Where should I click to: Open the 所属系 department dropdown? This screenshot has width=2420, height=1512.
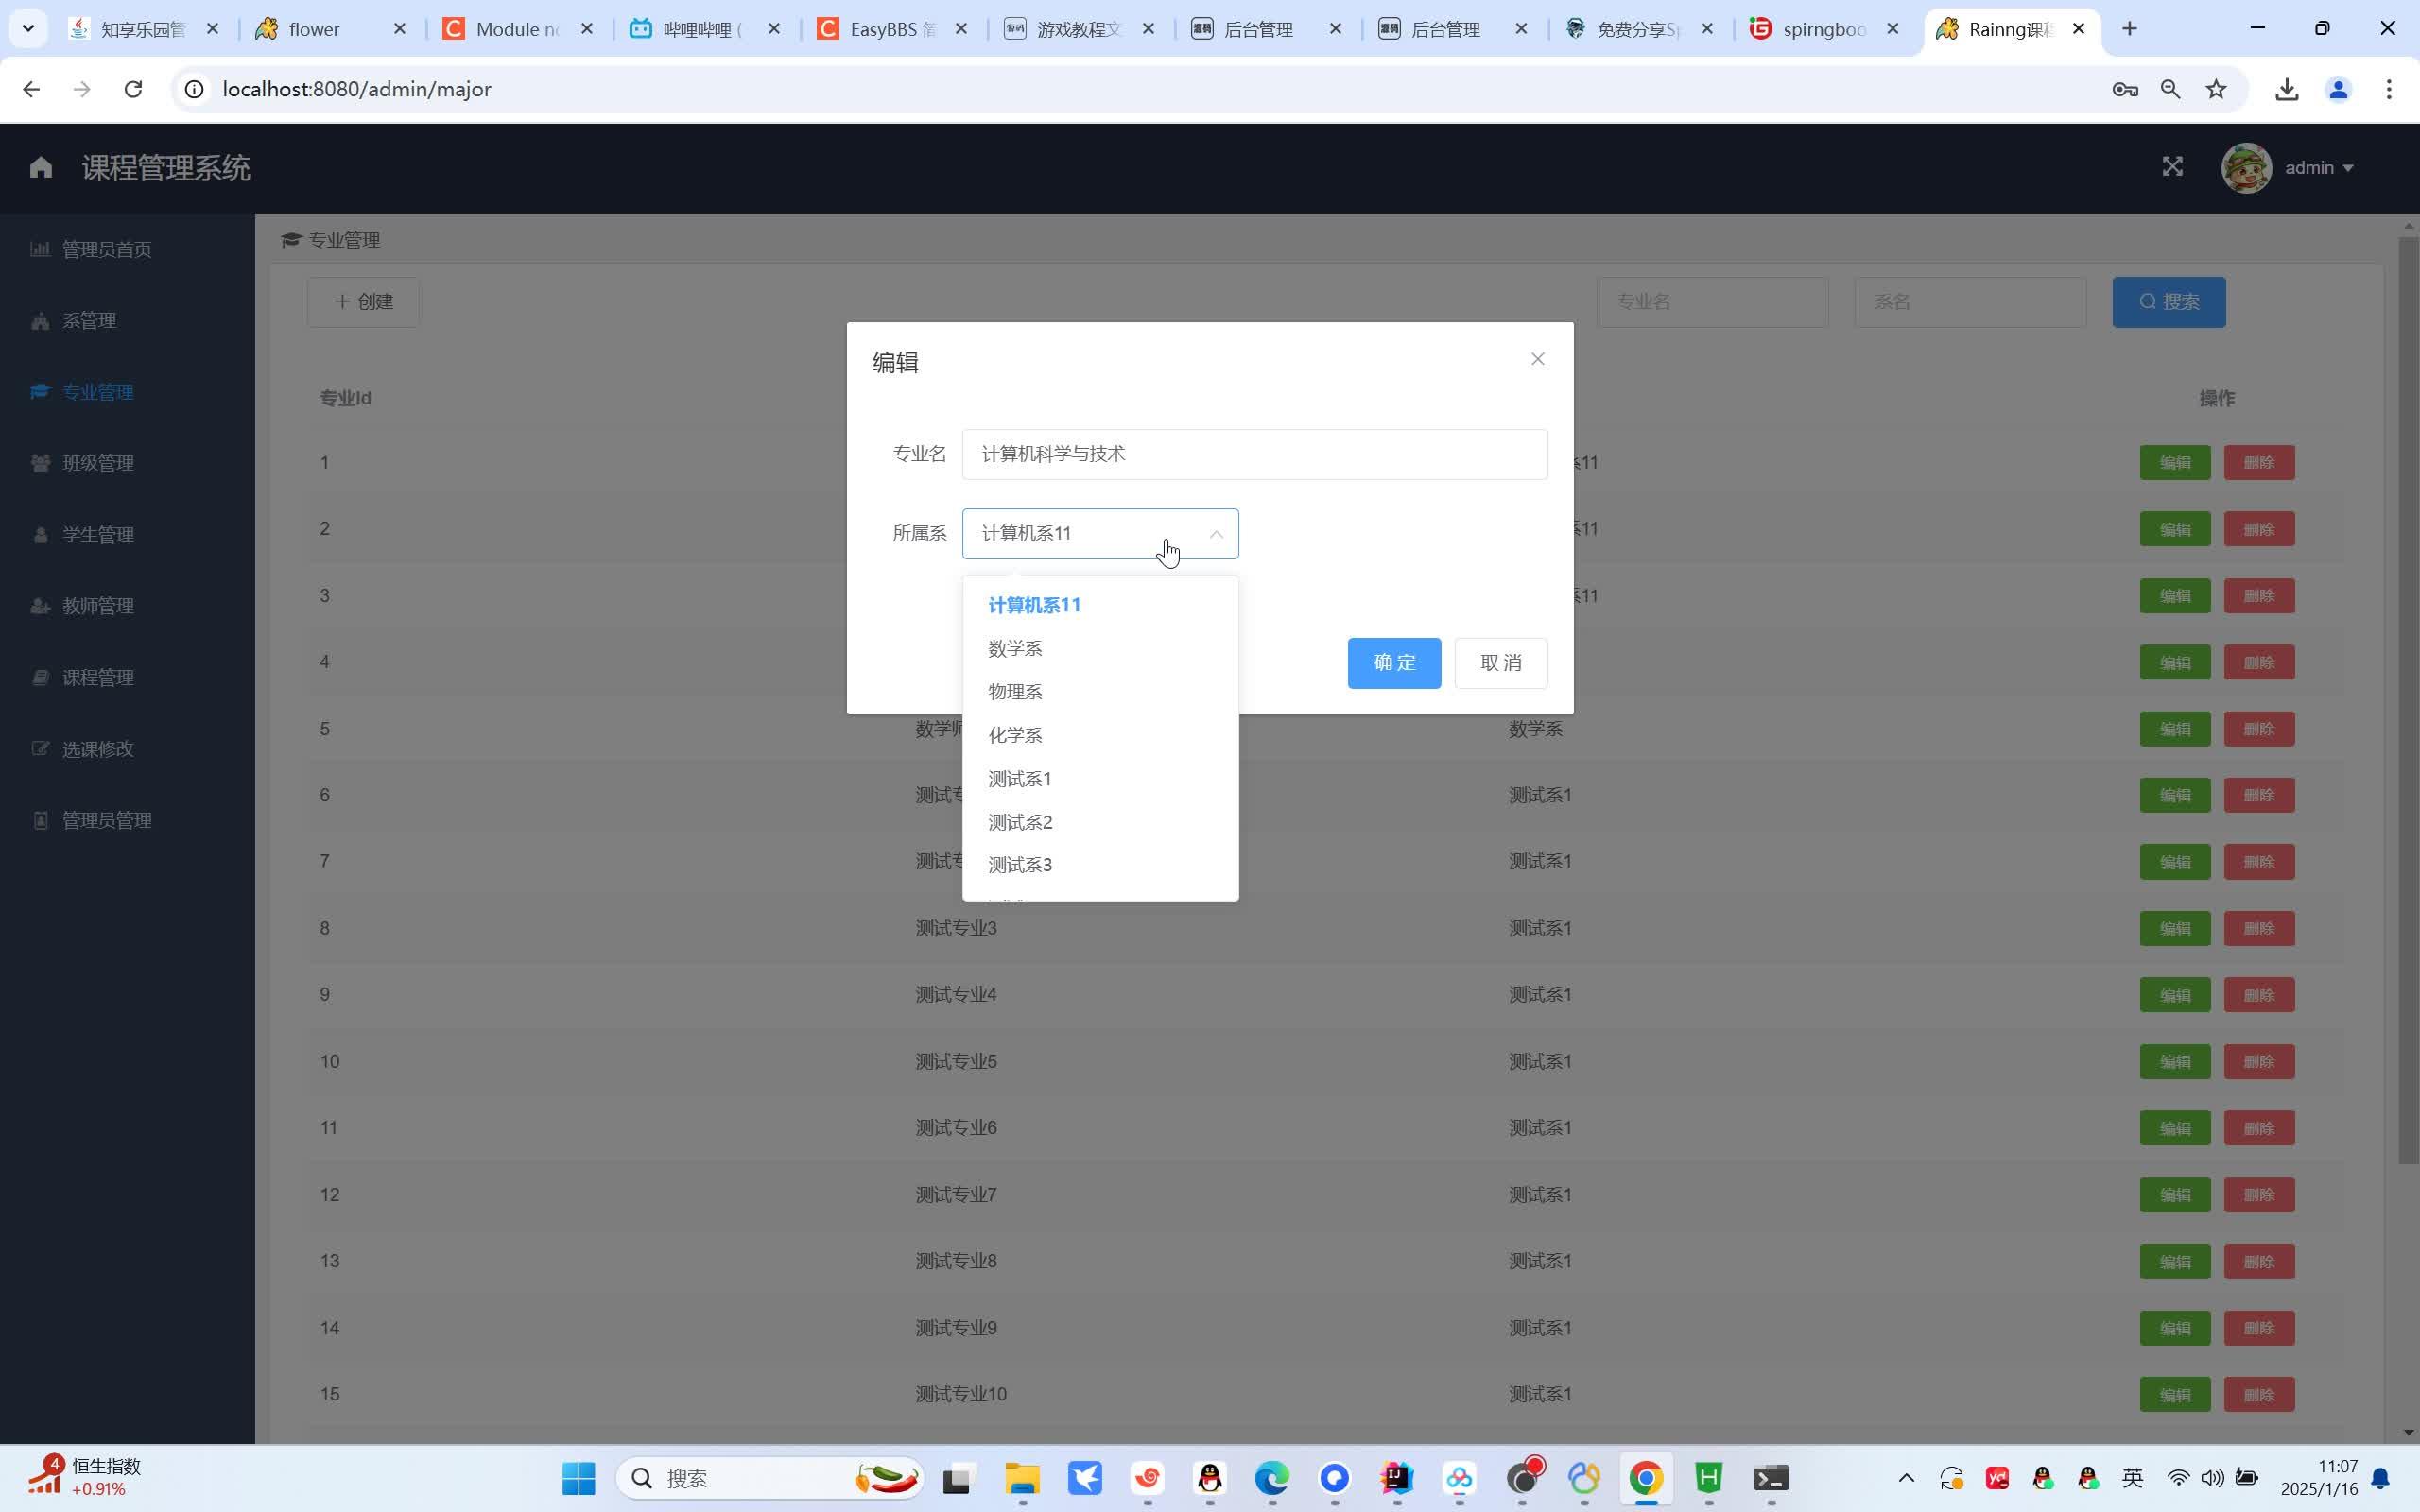click(x=1098, y=533)
